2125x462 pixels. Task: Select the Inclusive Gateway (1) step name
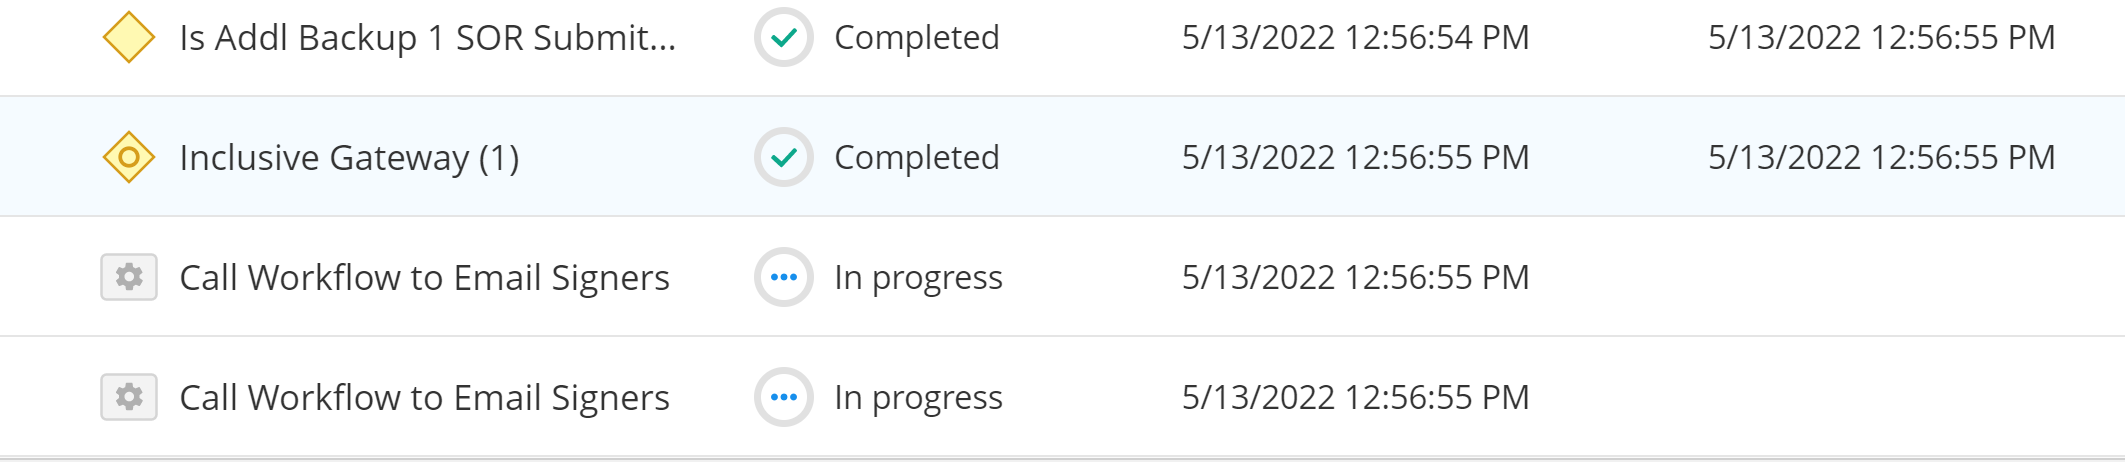(x=349, y=158)
